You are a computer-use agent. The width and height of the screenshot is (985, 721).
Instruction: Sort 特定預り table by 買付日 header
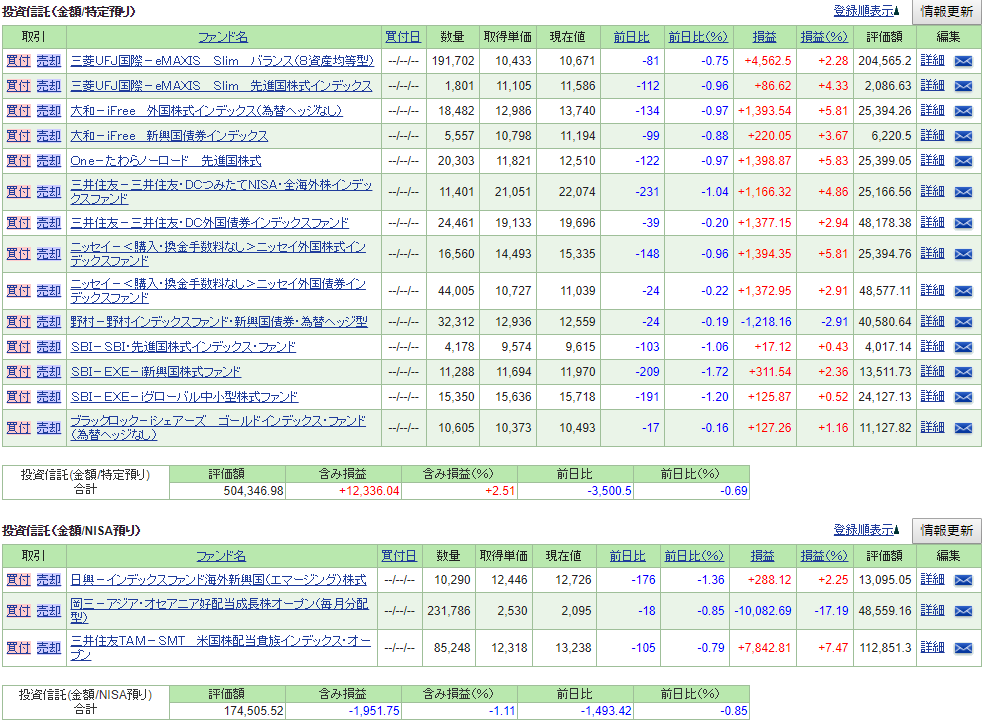tap(403, 37)
